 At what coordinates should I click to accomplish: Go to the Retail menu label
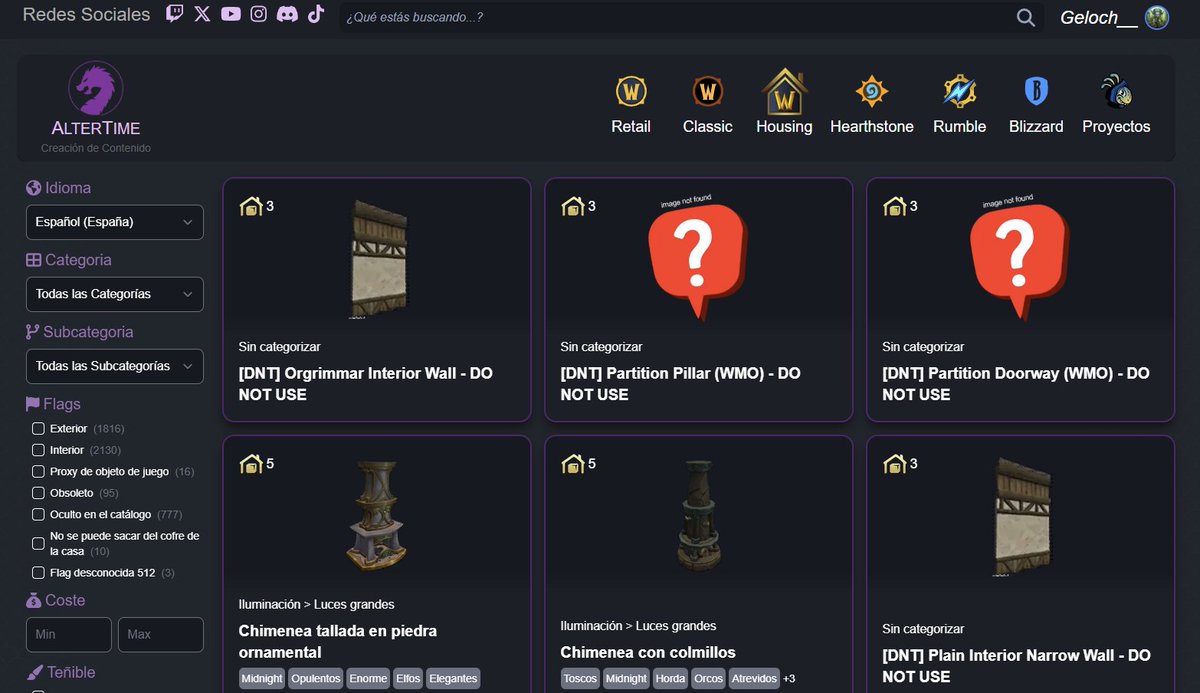point(631,127)
